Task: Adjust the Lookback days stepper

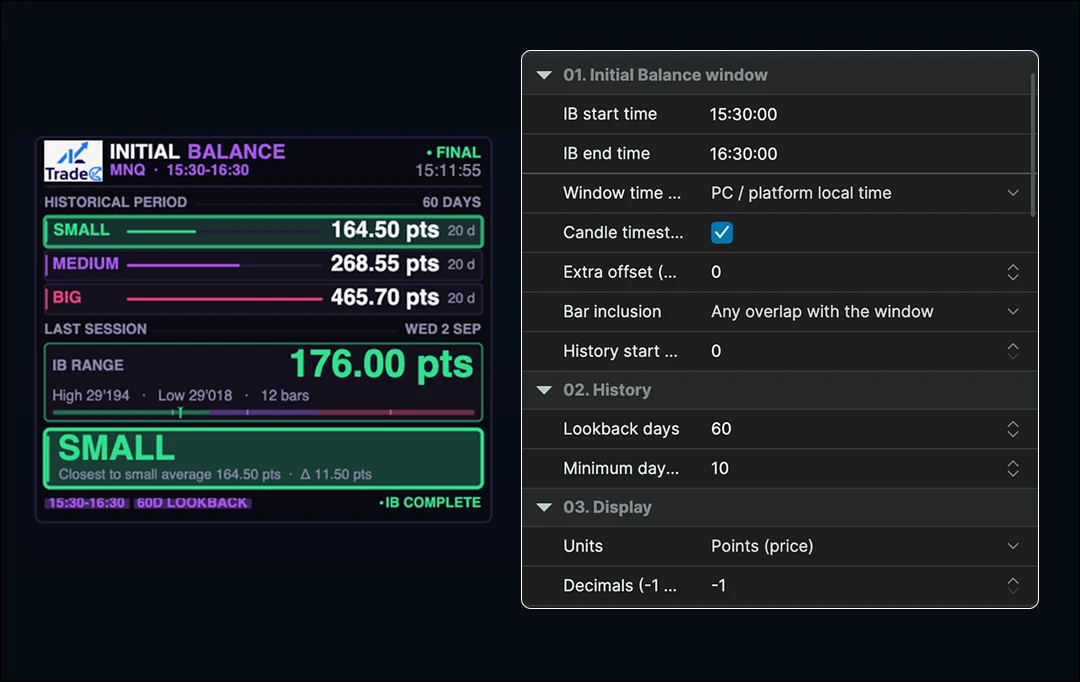Action: click(x=1012, y=429)
